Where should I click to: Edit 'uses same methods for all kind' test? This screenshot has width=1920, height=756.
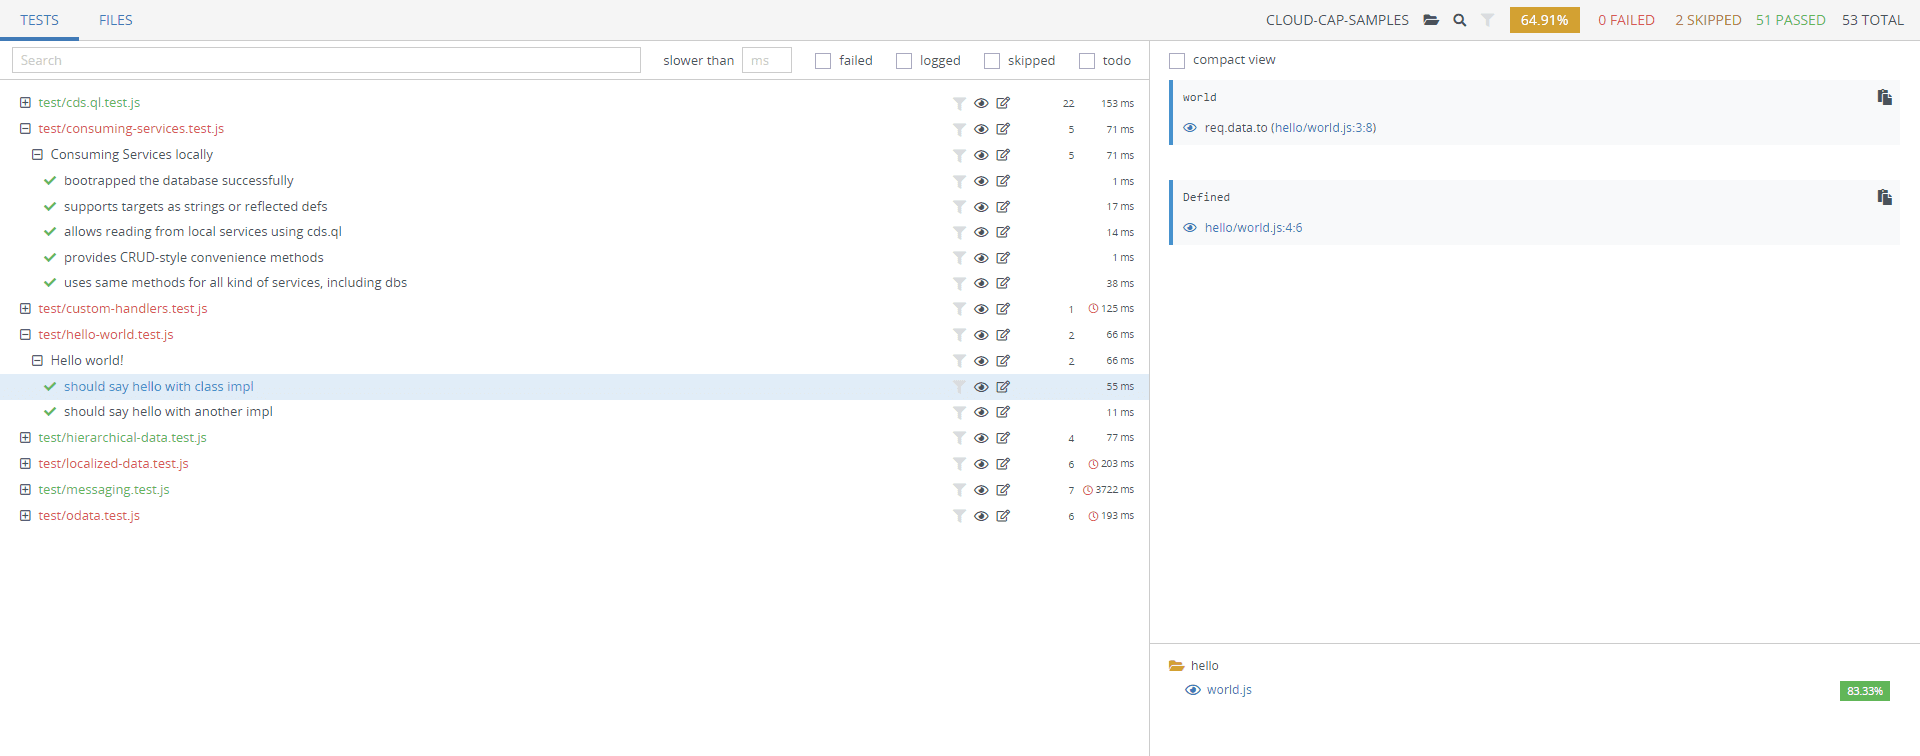pos(1003,283)
